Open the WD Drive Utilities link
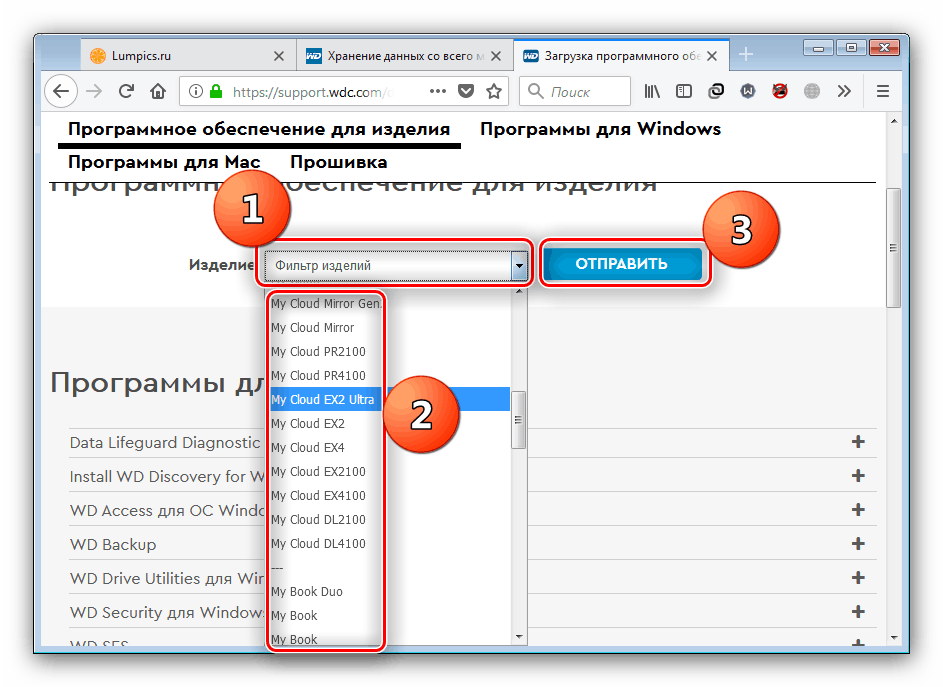The image size is (943, 687). [x=167, y=579]
